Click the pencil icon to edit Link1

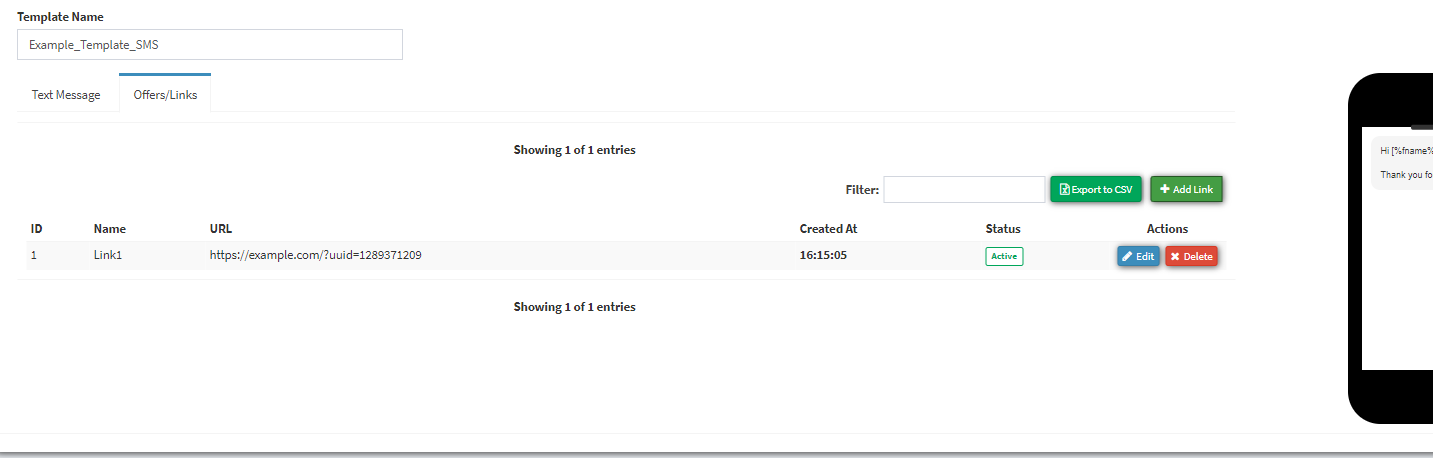(1128, 256)
